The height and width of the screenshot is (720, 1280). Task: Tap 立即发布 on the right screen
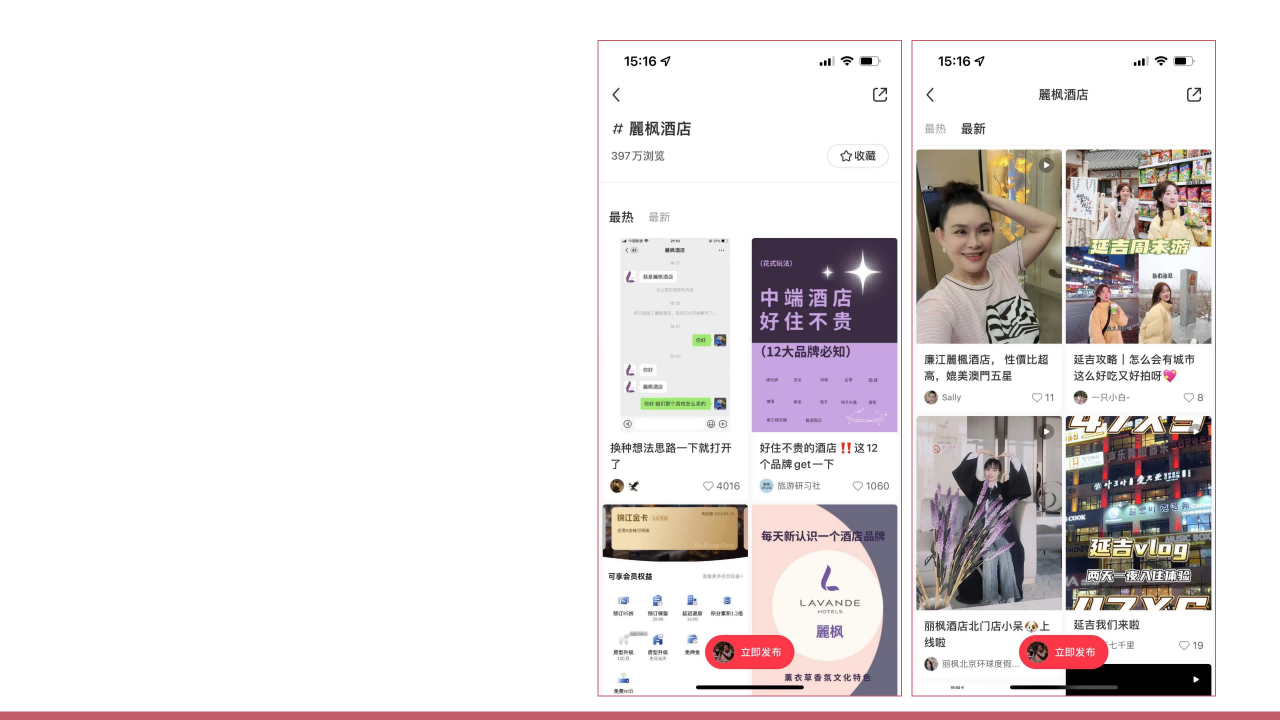(1063, 652)
